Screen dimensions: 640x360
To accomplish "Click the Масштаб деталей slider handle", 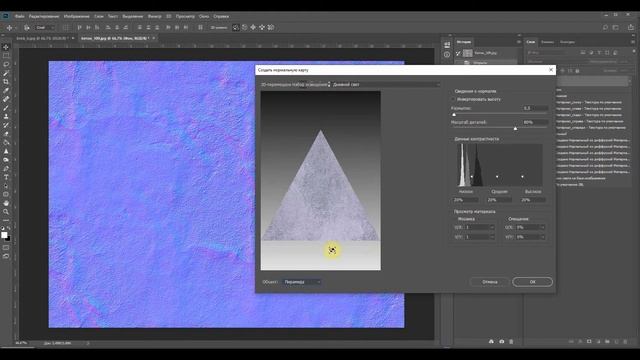I will [515, 129].
